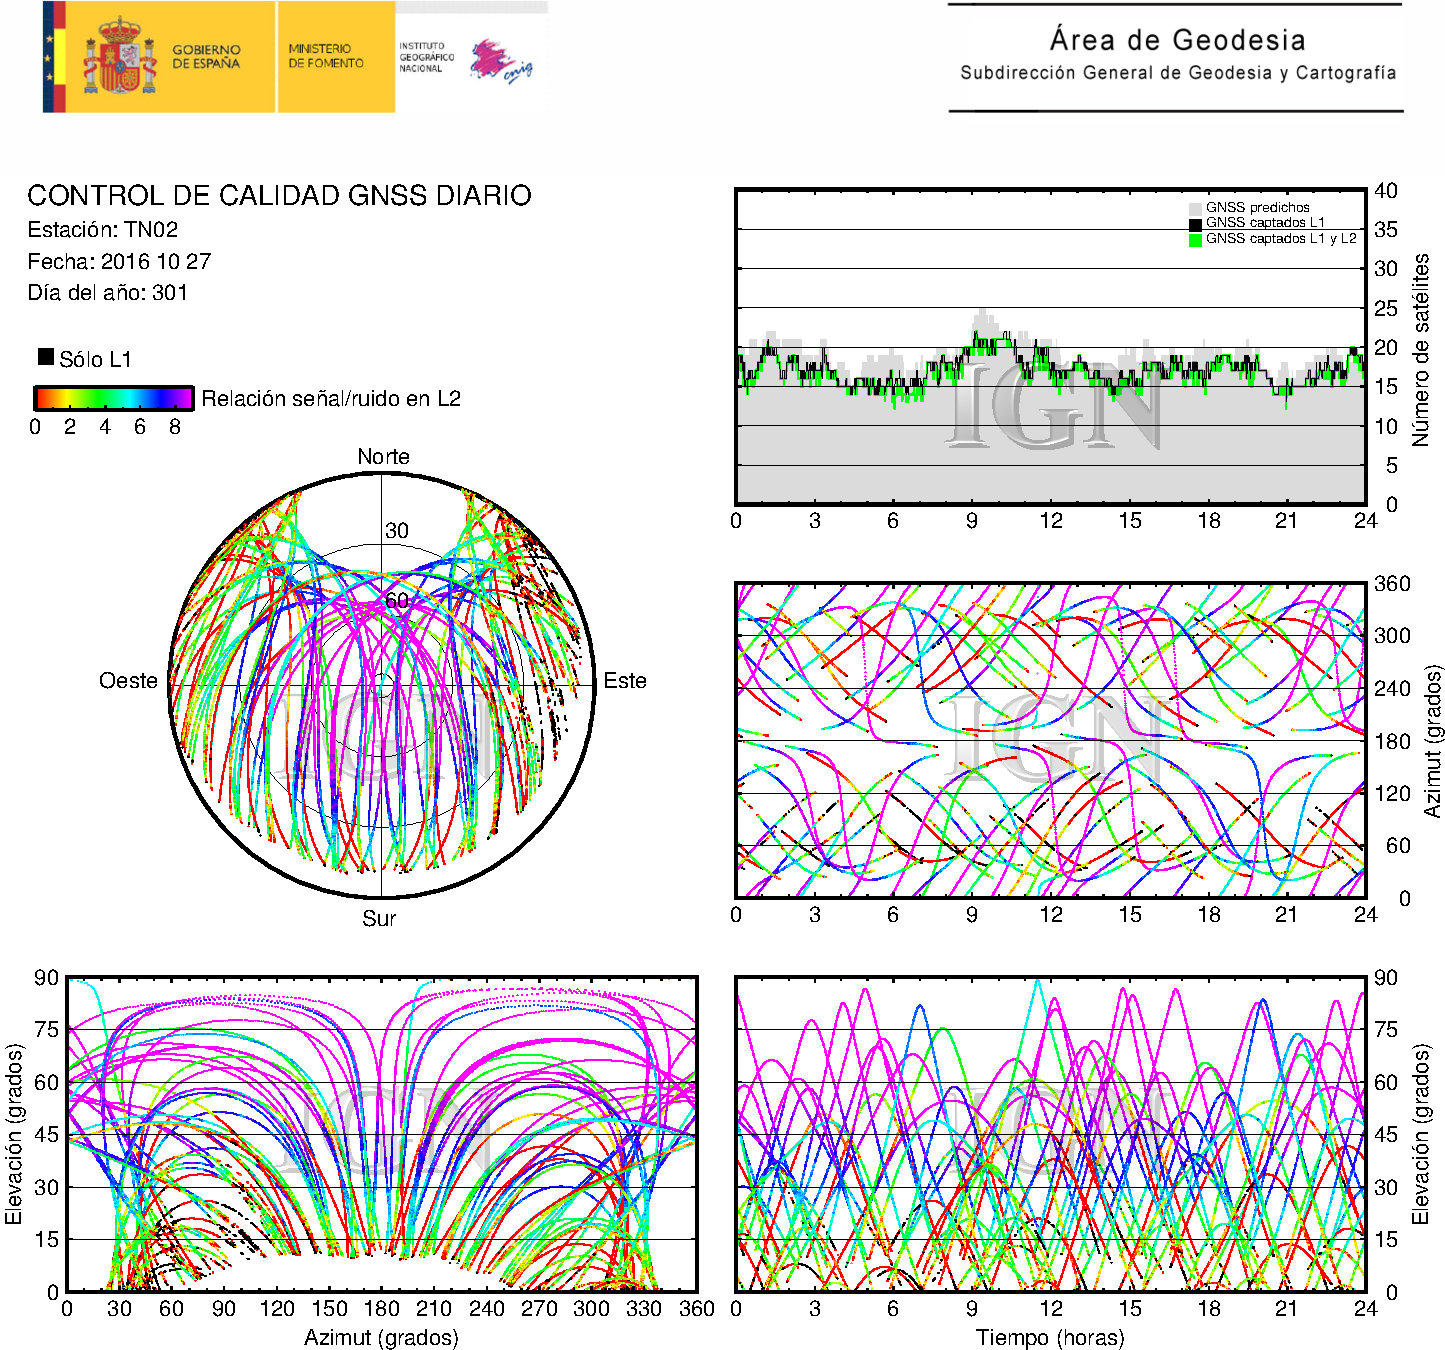The image size is (1445, 1350).
Task: Click the CONTROL DE CALIDAD GNSS DIARIO title
Action: click(279, 195)
